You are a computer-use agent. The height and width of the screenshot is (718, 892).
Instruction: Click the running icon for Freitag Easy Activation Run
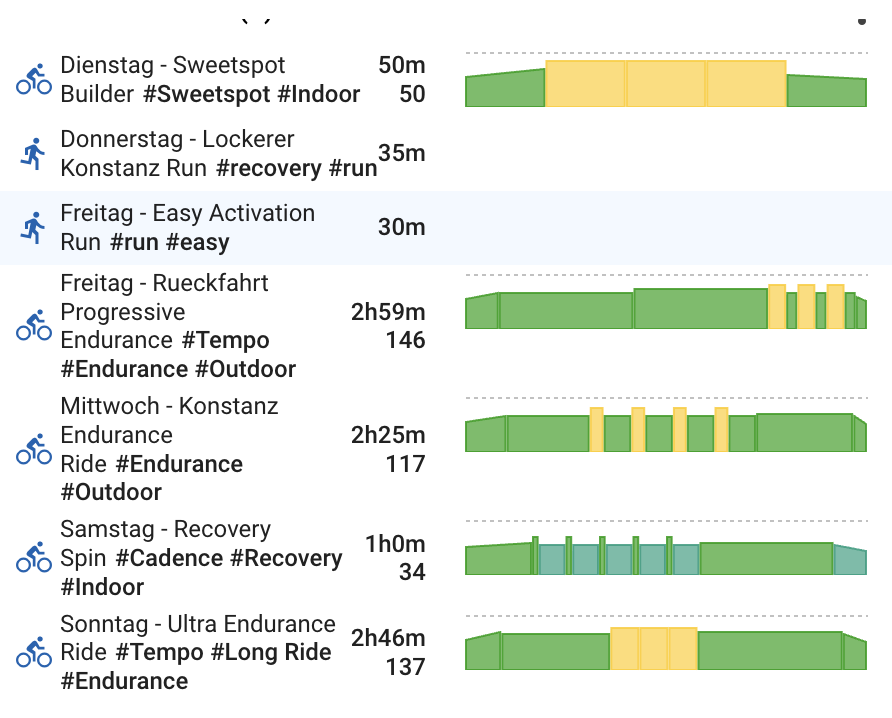tap(34, 228)
